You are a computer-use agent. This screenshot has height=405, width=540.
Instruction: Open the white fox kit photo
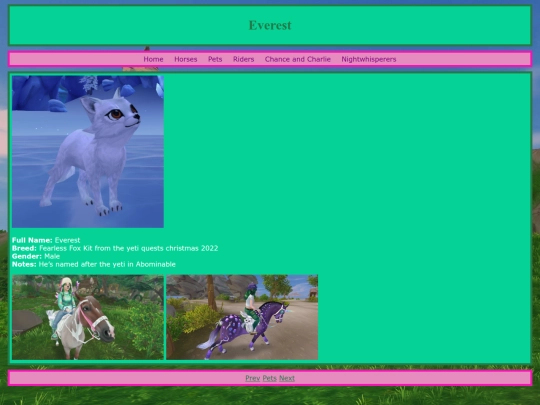coord(88,152)
